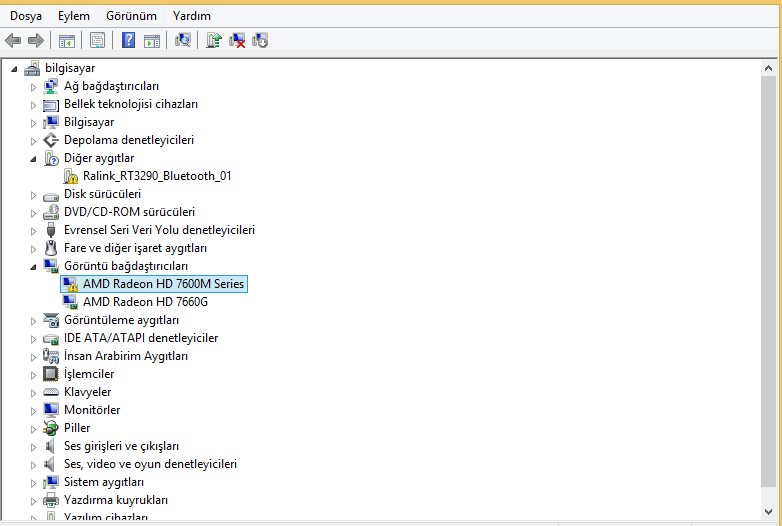The height and width of the screenshot is (526, 782).
Task: Collapse the bilgisayar root node
Action: point(14,69)
